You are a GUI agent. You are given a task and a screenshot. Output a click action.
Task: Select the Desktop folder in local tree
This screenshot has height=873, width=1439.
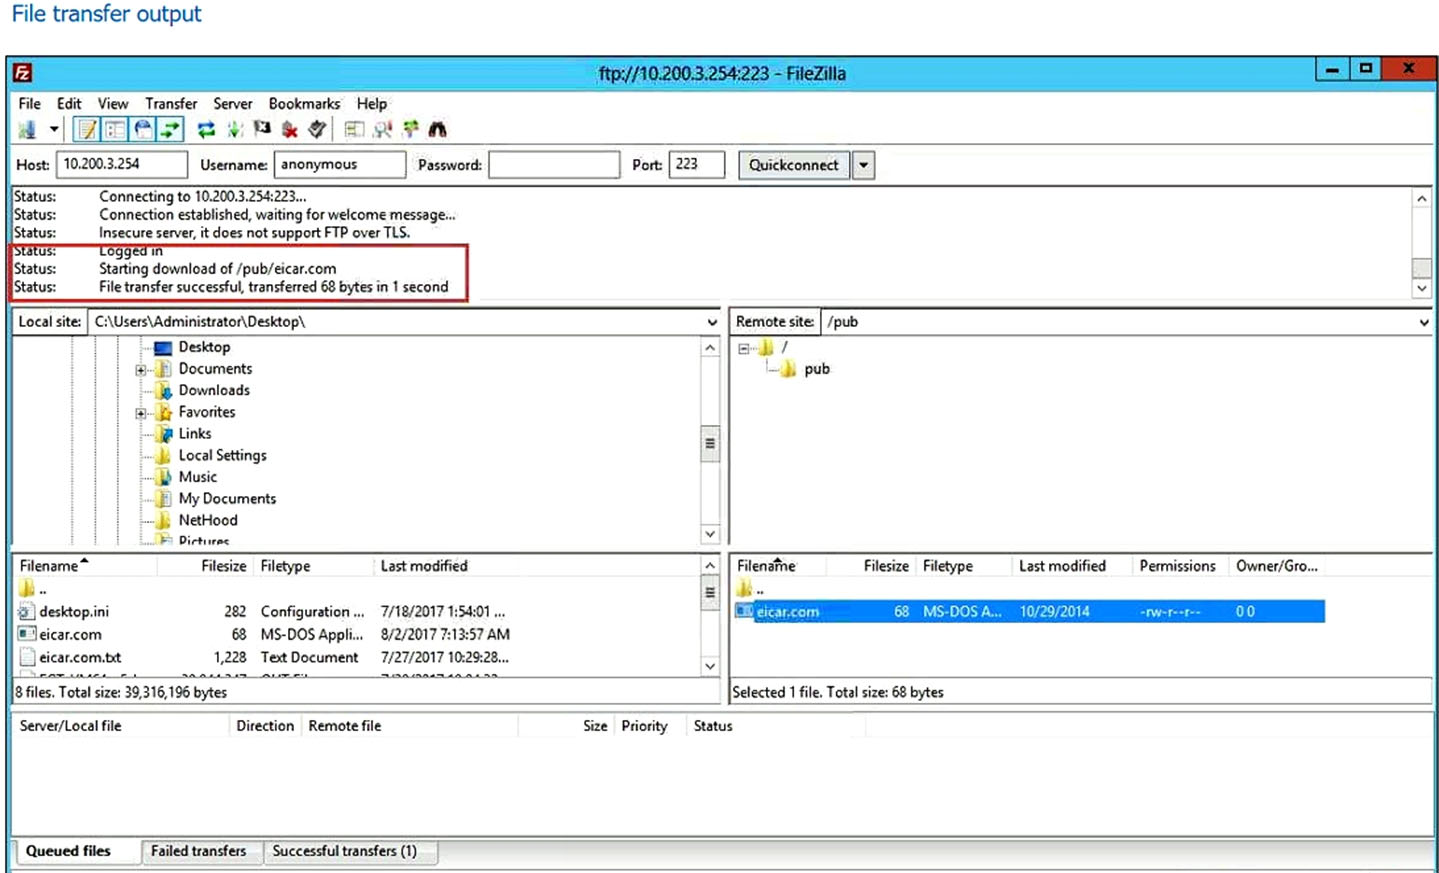[204, 347]
